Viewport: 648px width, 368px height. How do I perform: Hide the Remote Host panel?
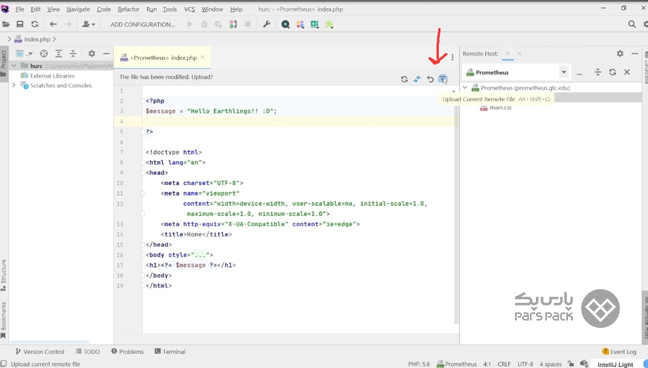click(x=635, y=53)
